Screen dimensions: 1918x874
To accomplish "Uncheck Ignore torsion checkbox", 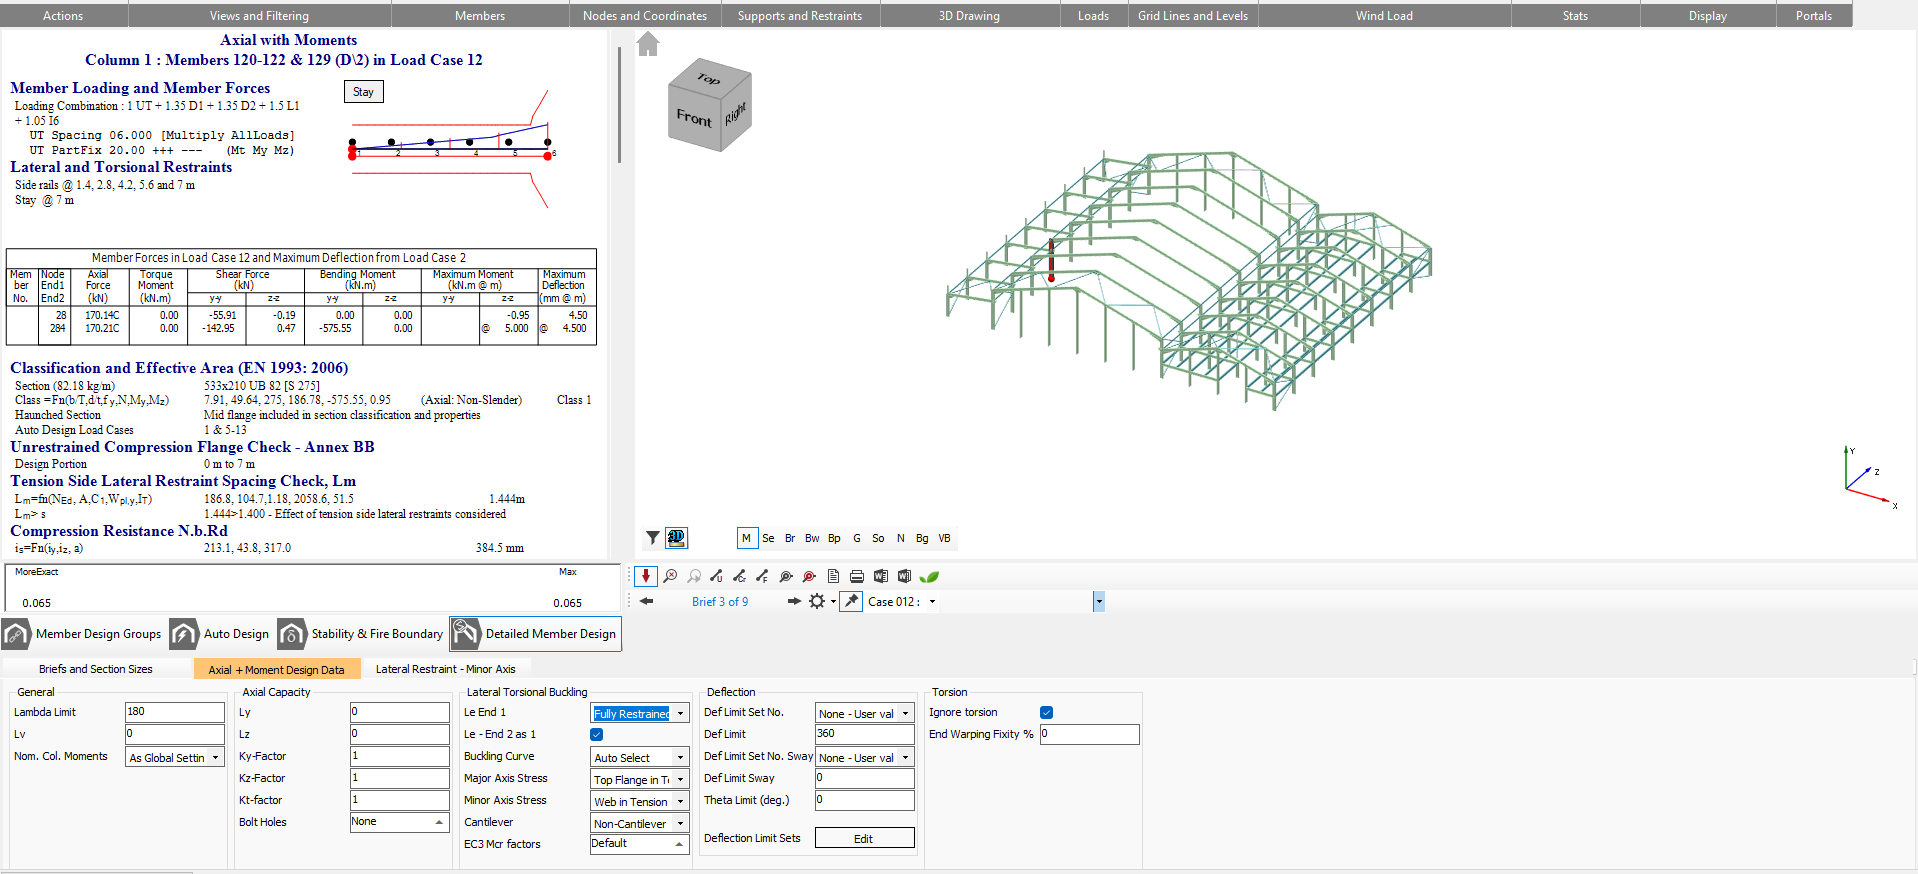I will (x=1046, y=712).
